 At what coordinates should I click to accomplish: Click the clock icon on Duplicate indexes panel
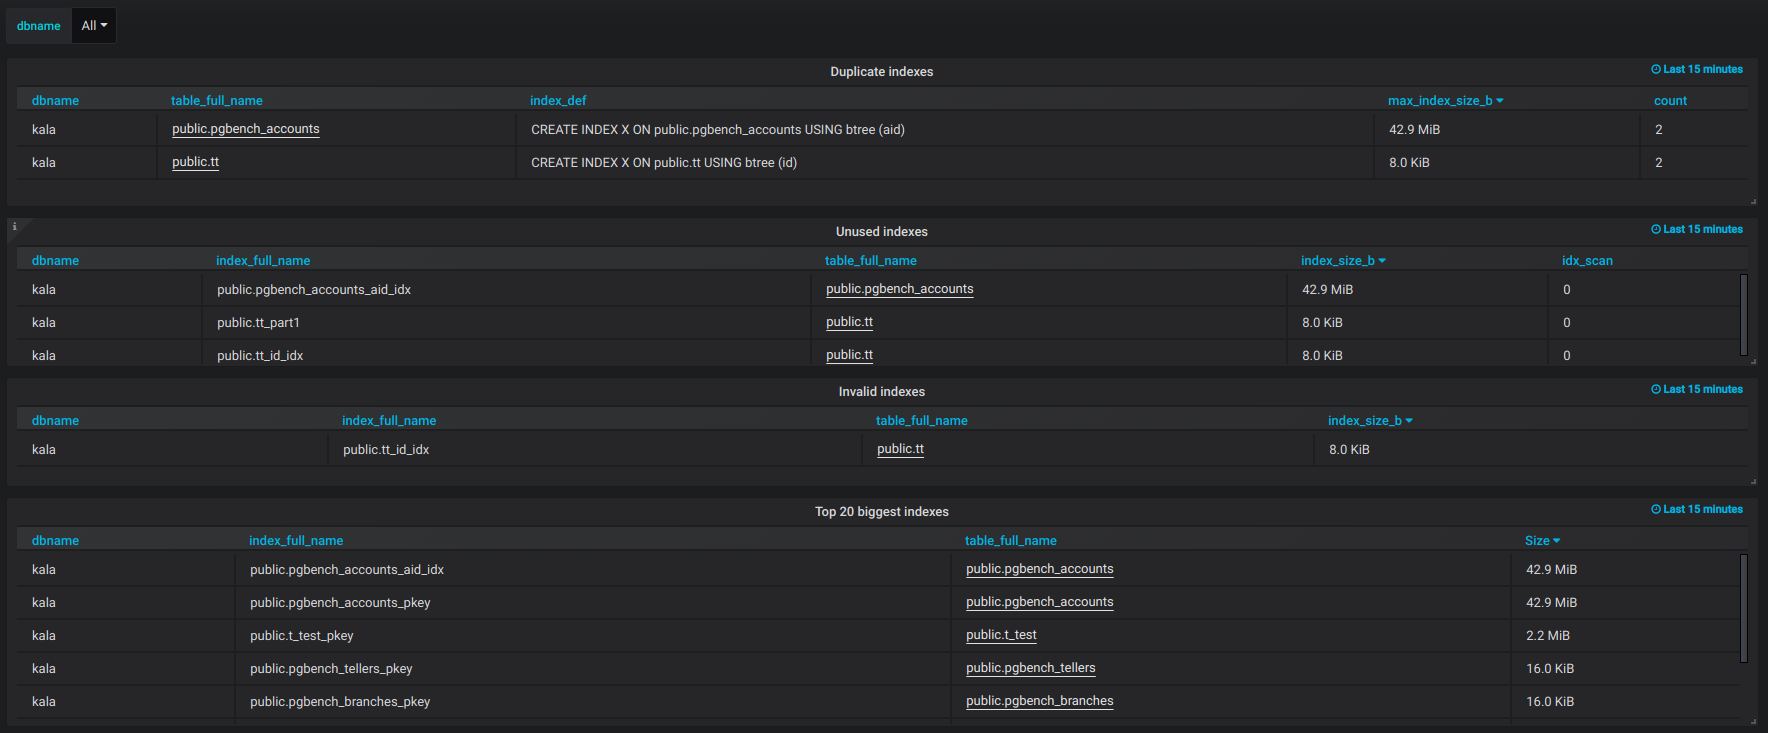(1656, 70)
